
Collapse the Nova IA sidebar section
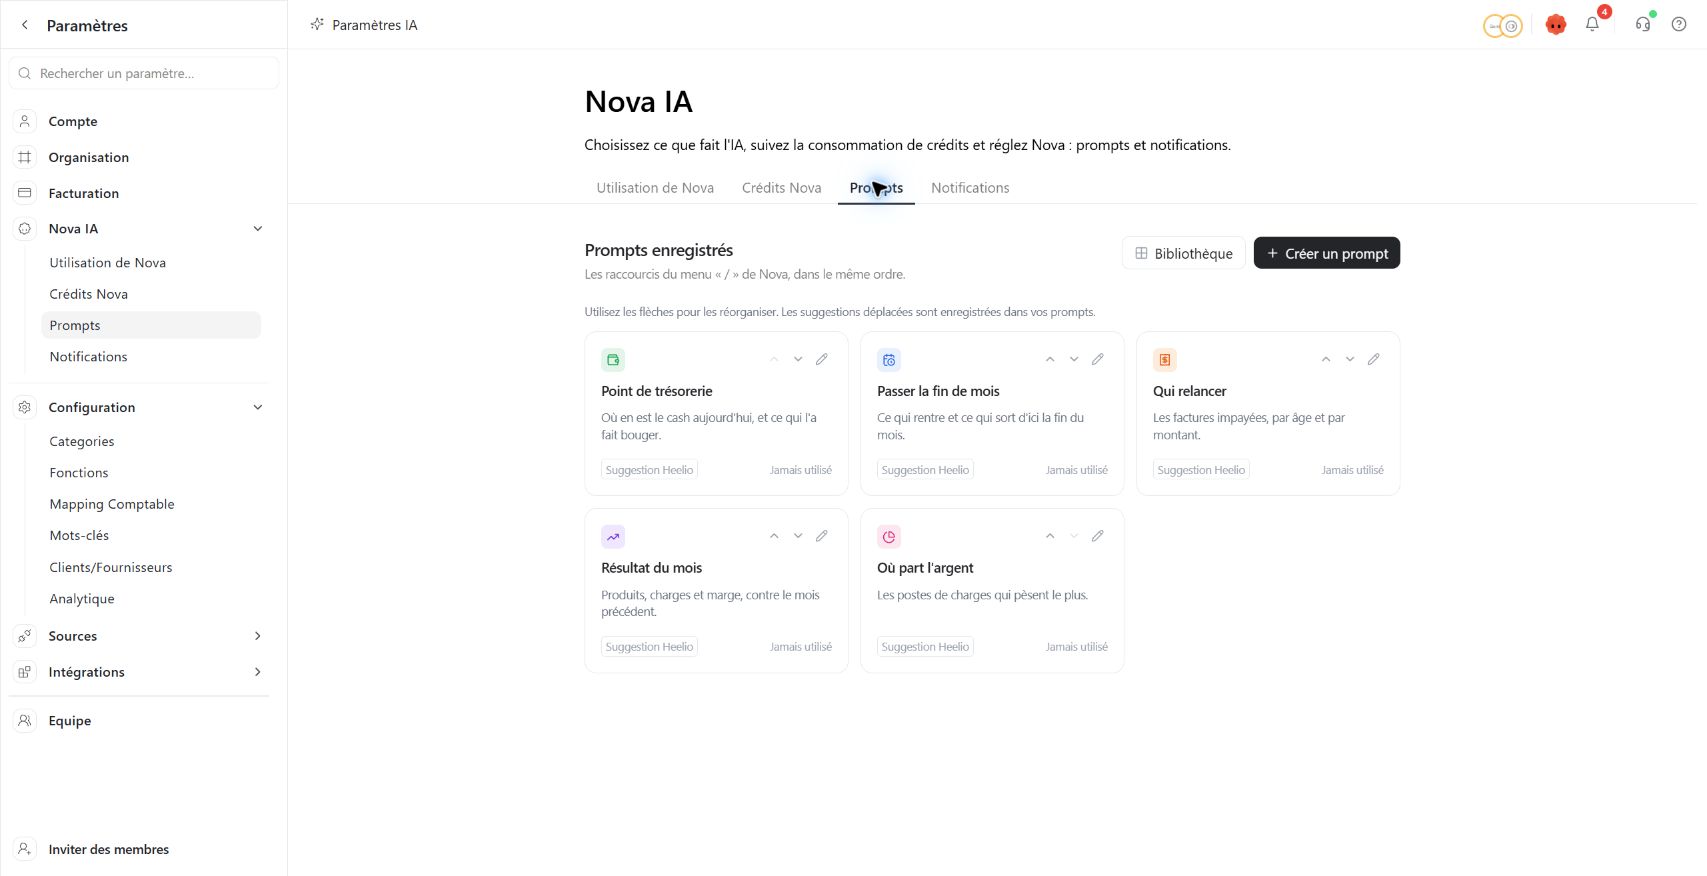point(258,229)
